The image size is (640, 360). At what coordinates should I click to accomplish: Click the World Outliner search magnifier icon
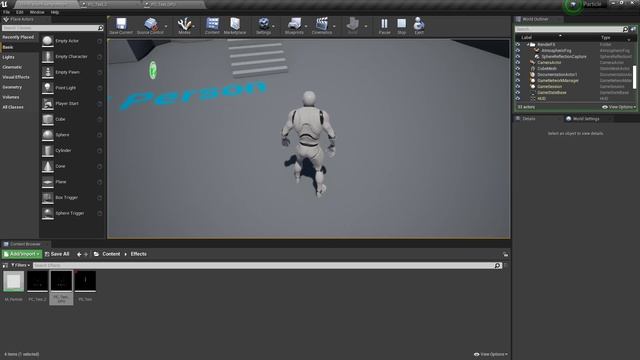625,29
